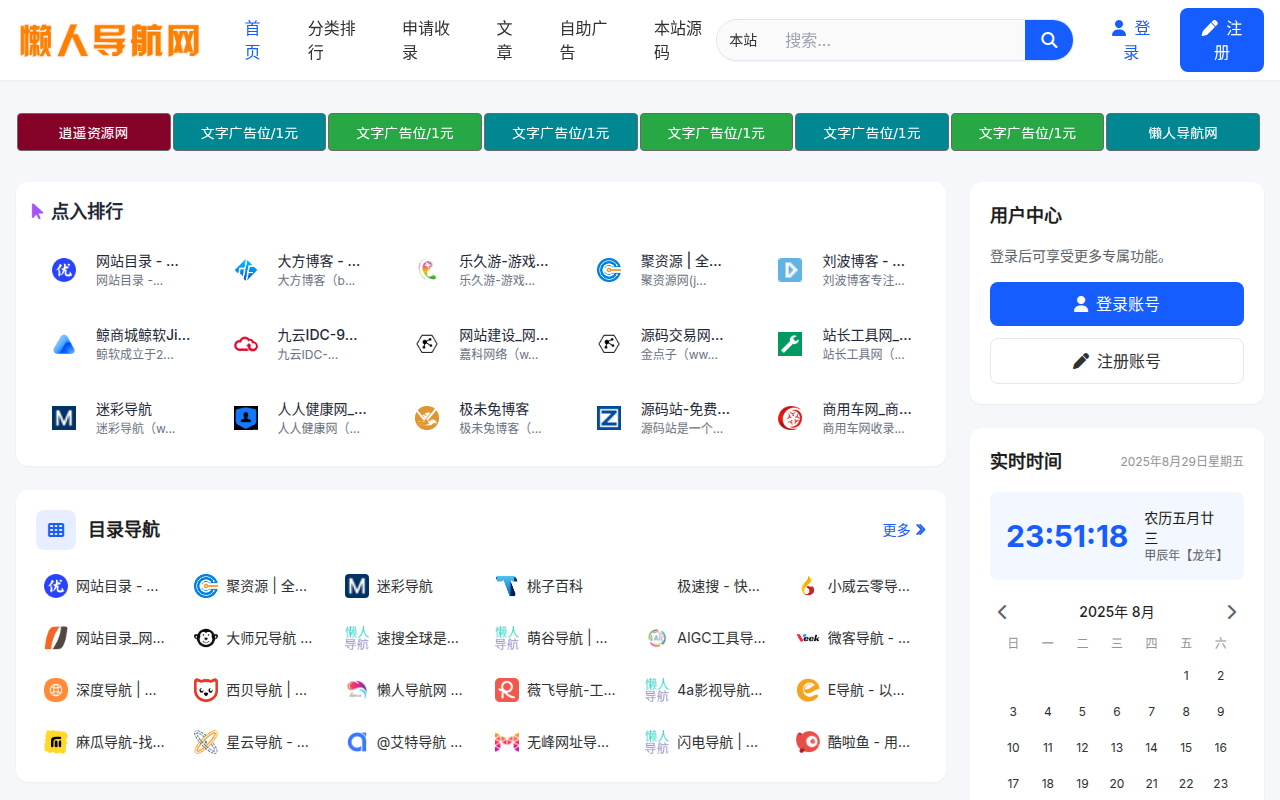The height and width of the screenshot is (800, 1280).
Task: Click the 懒人导航网 orange logo
Action: [x=110, y=40]
